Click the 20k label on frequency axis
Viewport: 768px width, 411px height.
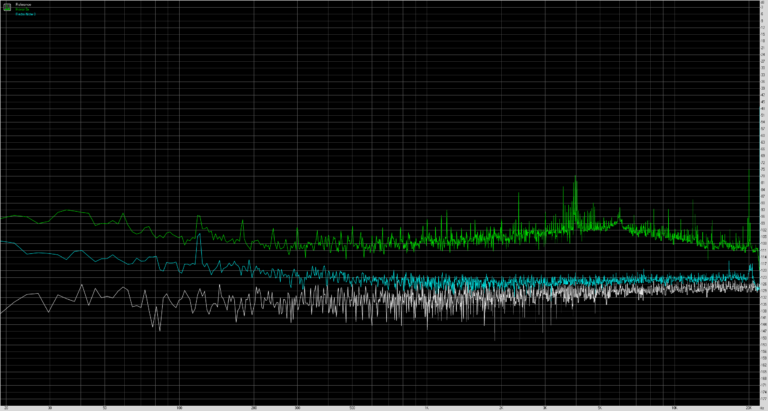click(x=748, y=408)
